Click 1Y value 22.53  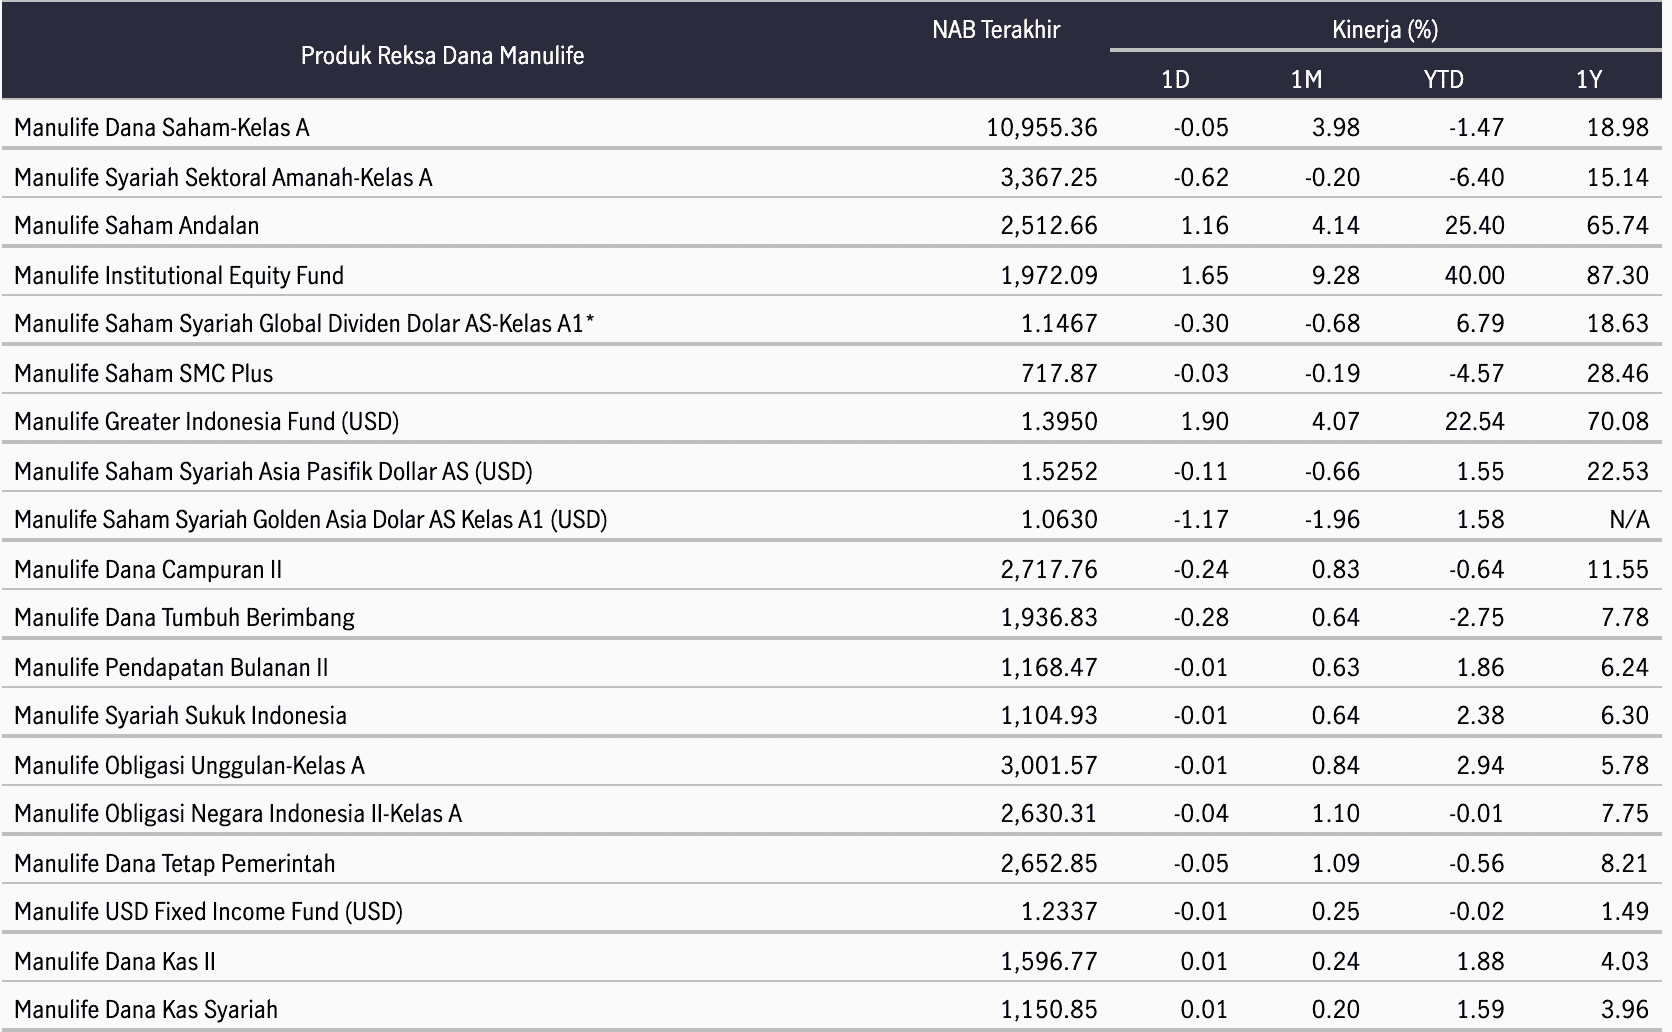[1617, 471]
